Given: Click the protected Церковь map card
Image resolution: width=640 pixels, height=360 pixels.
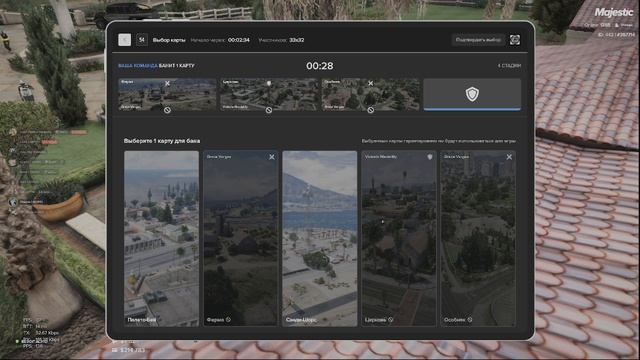Looking at the screenshot, I should click(399, 238).
